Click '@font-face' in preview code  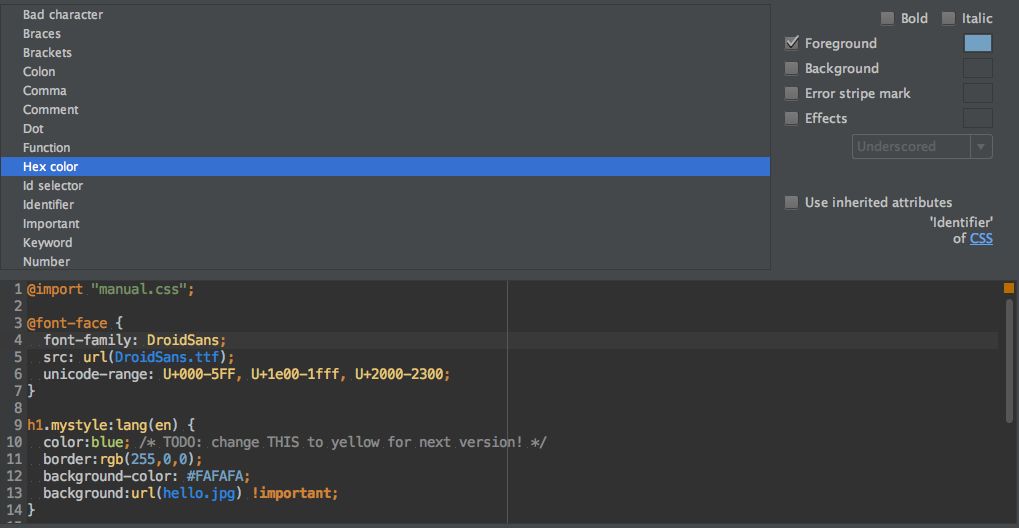click(67, 323)
